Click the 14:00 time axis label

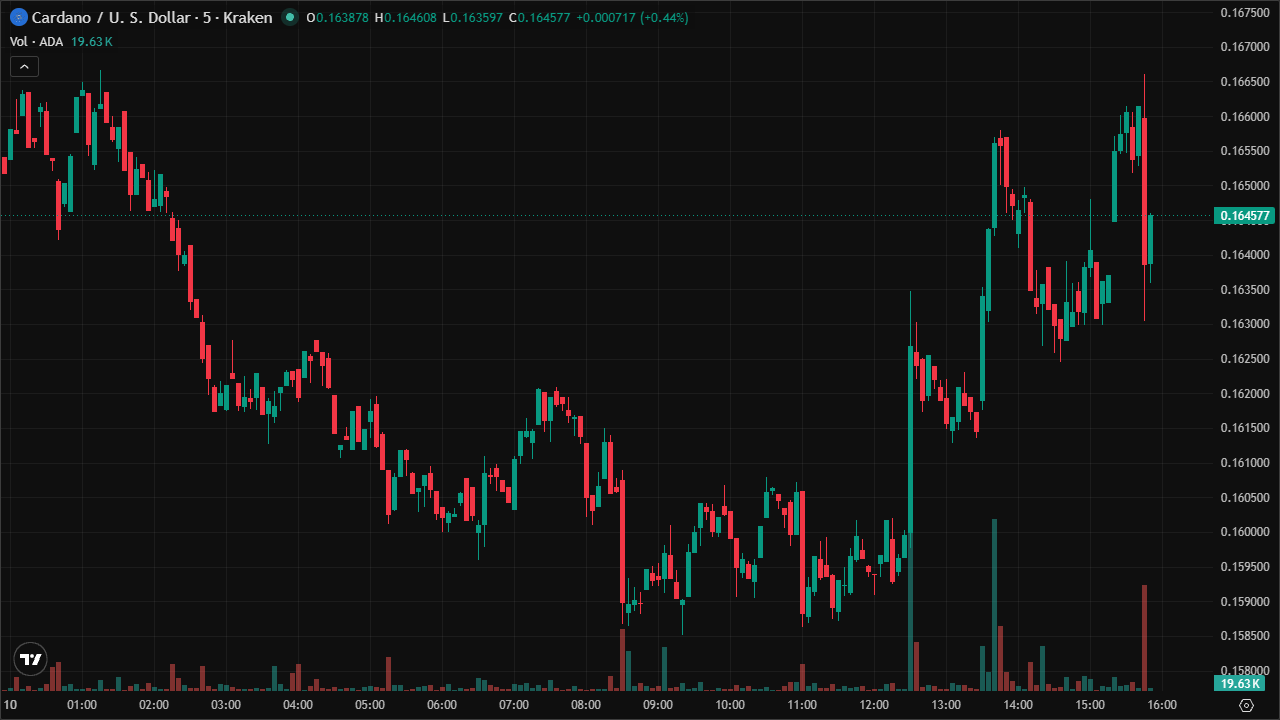pyautogui.click(x=1018, y=705)
